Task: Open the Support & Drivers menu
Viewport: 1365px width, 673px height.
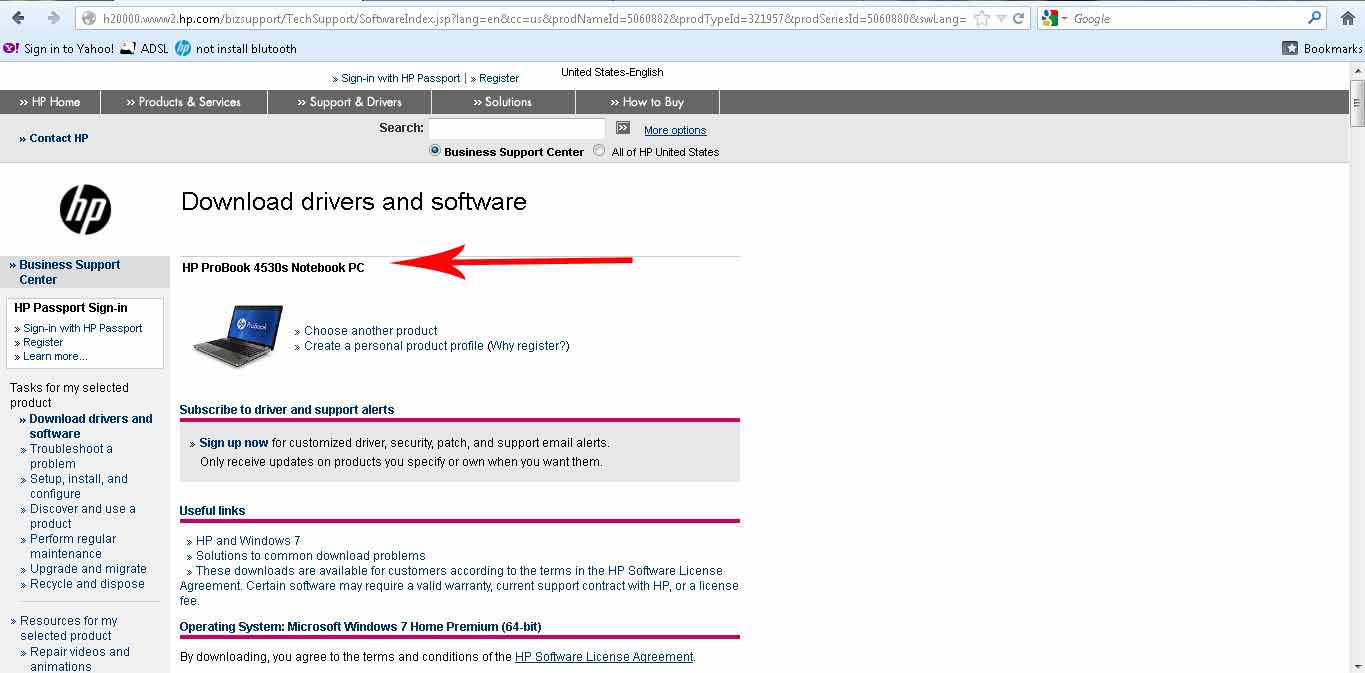Action: 350,102
